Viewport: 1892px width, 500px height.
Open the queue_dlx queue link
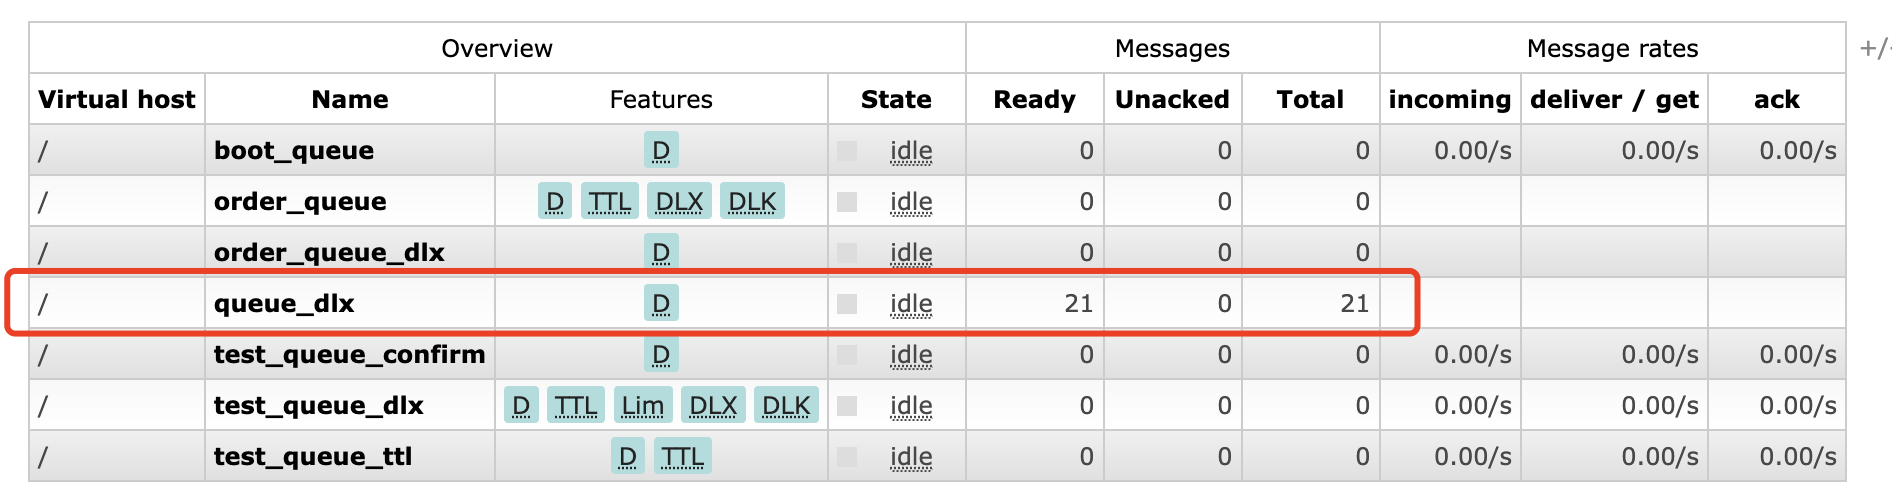pos(284,304)
